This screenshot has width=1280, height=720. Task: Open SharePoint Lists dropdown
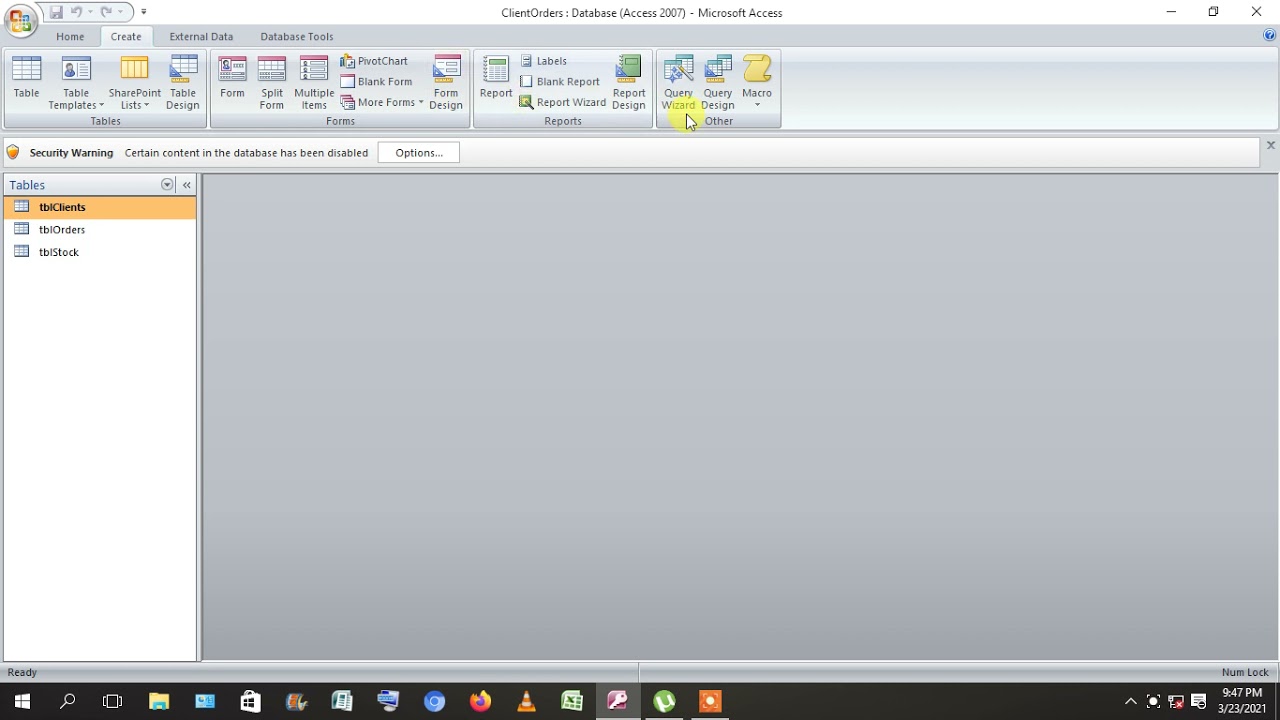(x=135, y=83)
